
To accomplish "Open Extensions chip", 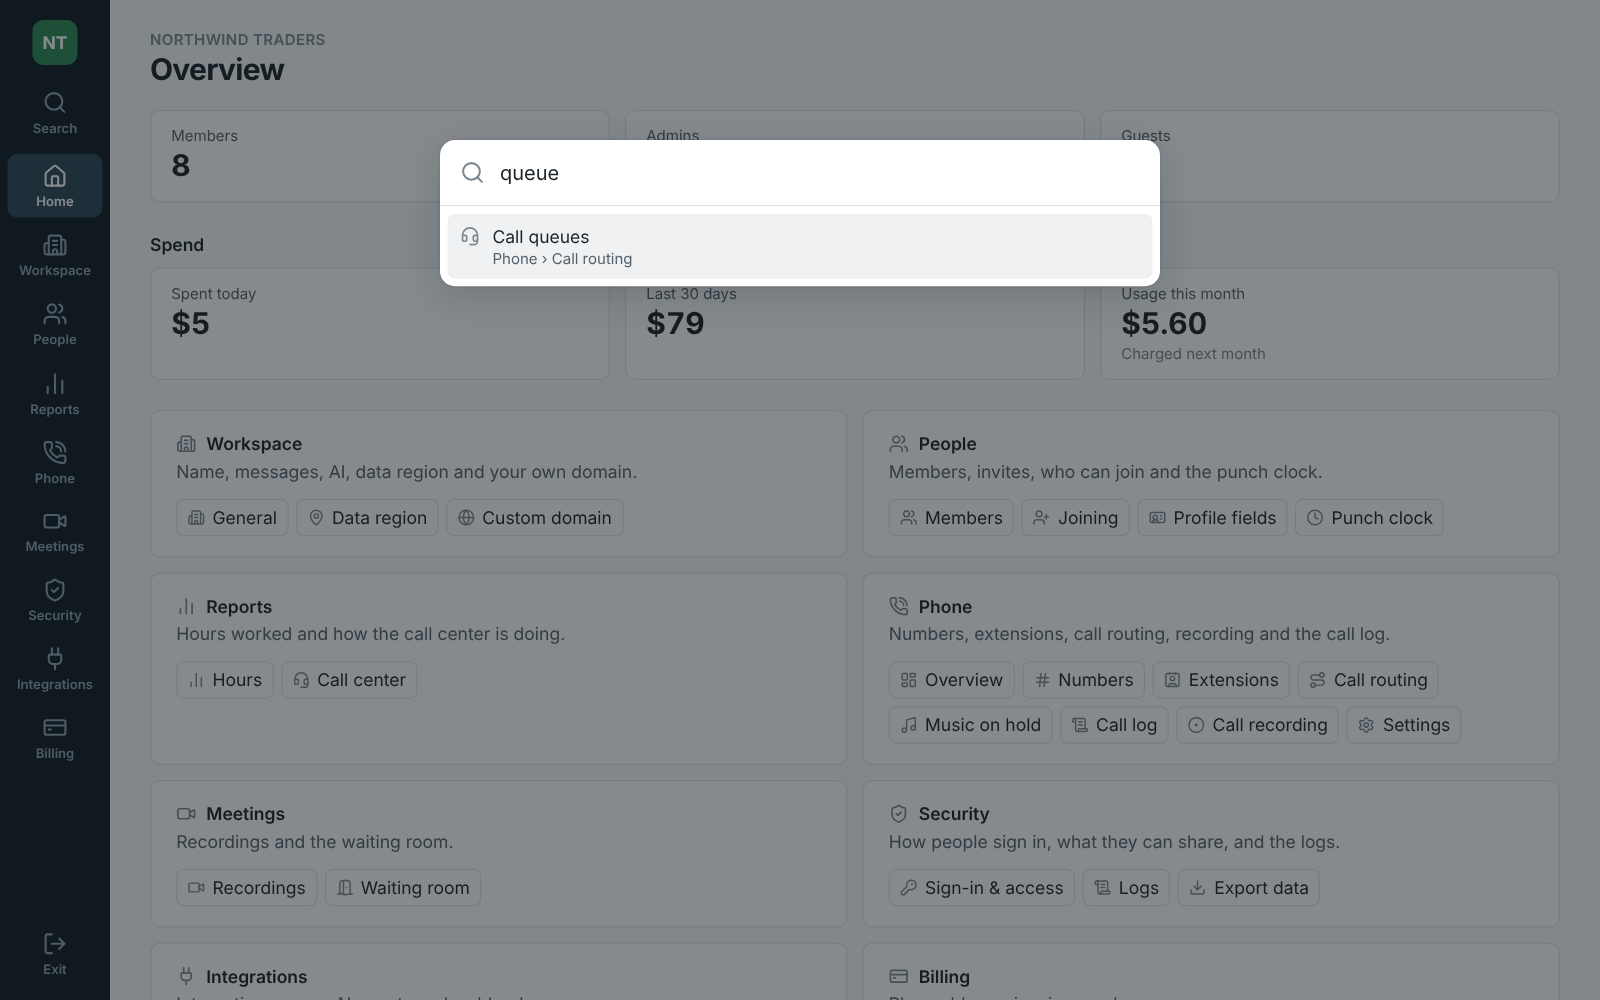I will click(x=1221, y=680).
